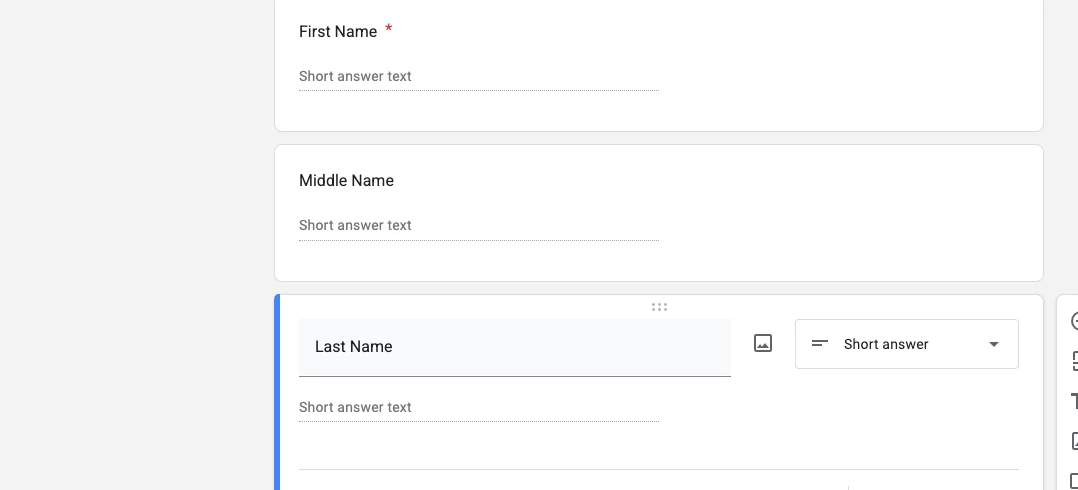
Task: Grab the six-dot drag handle on Last Name card
Action: (659, 307)
